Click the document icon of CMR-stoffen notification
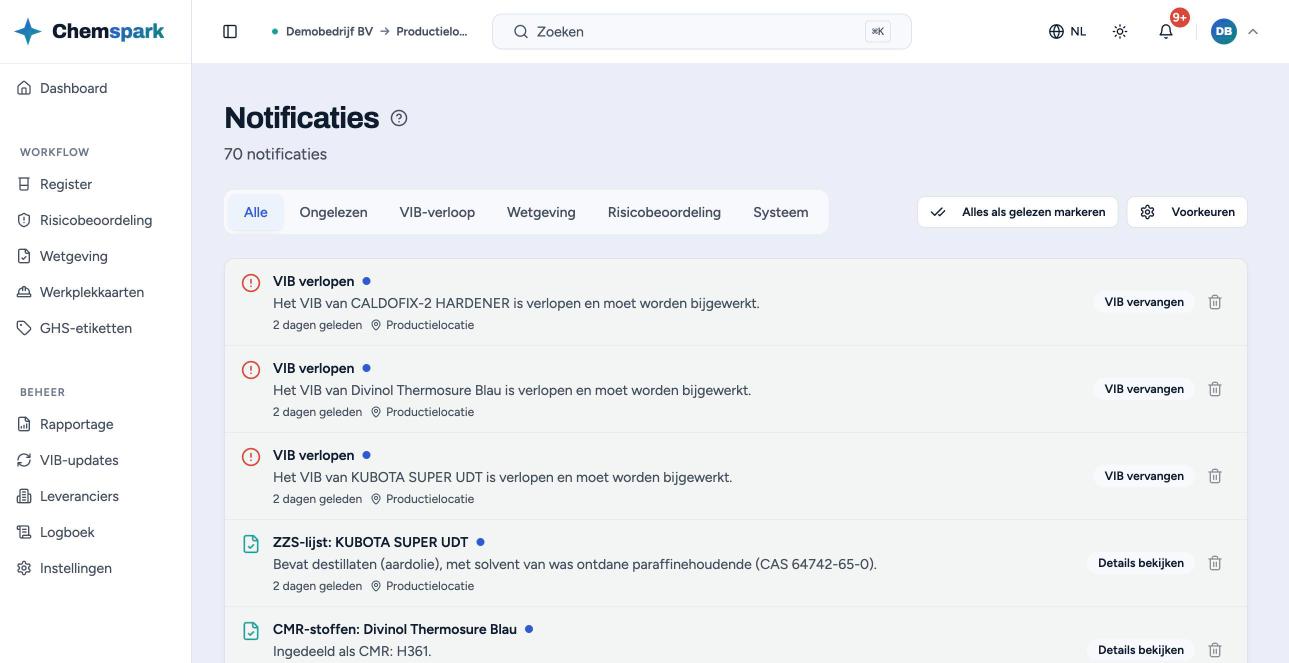The height and width of the screenshot is (663, 1289). (252, 631)
